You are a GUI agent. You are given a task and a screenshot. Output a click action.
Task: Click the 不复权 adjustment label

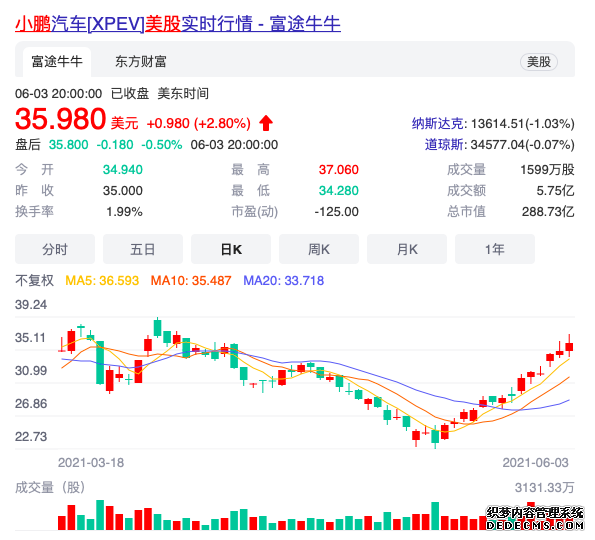coord(35,280)
